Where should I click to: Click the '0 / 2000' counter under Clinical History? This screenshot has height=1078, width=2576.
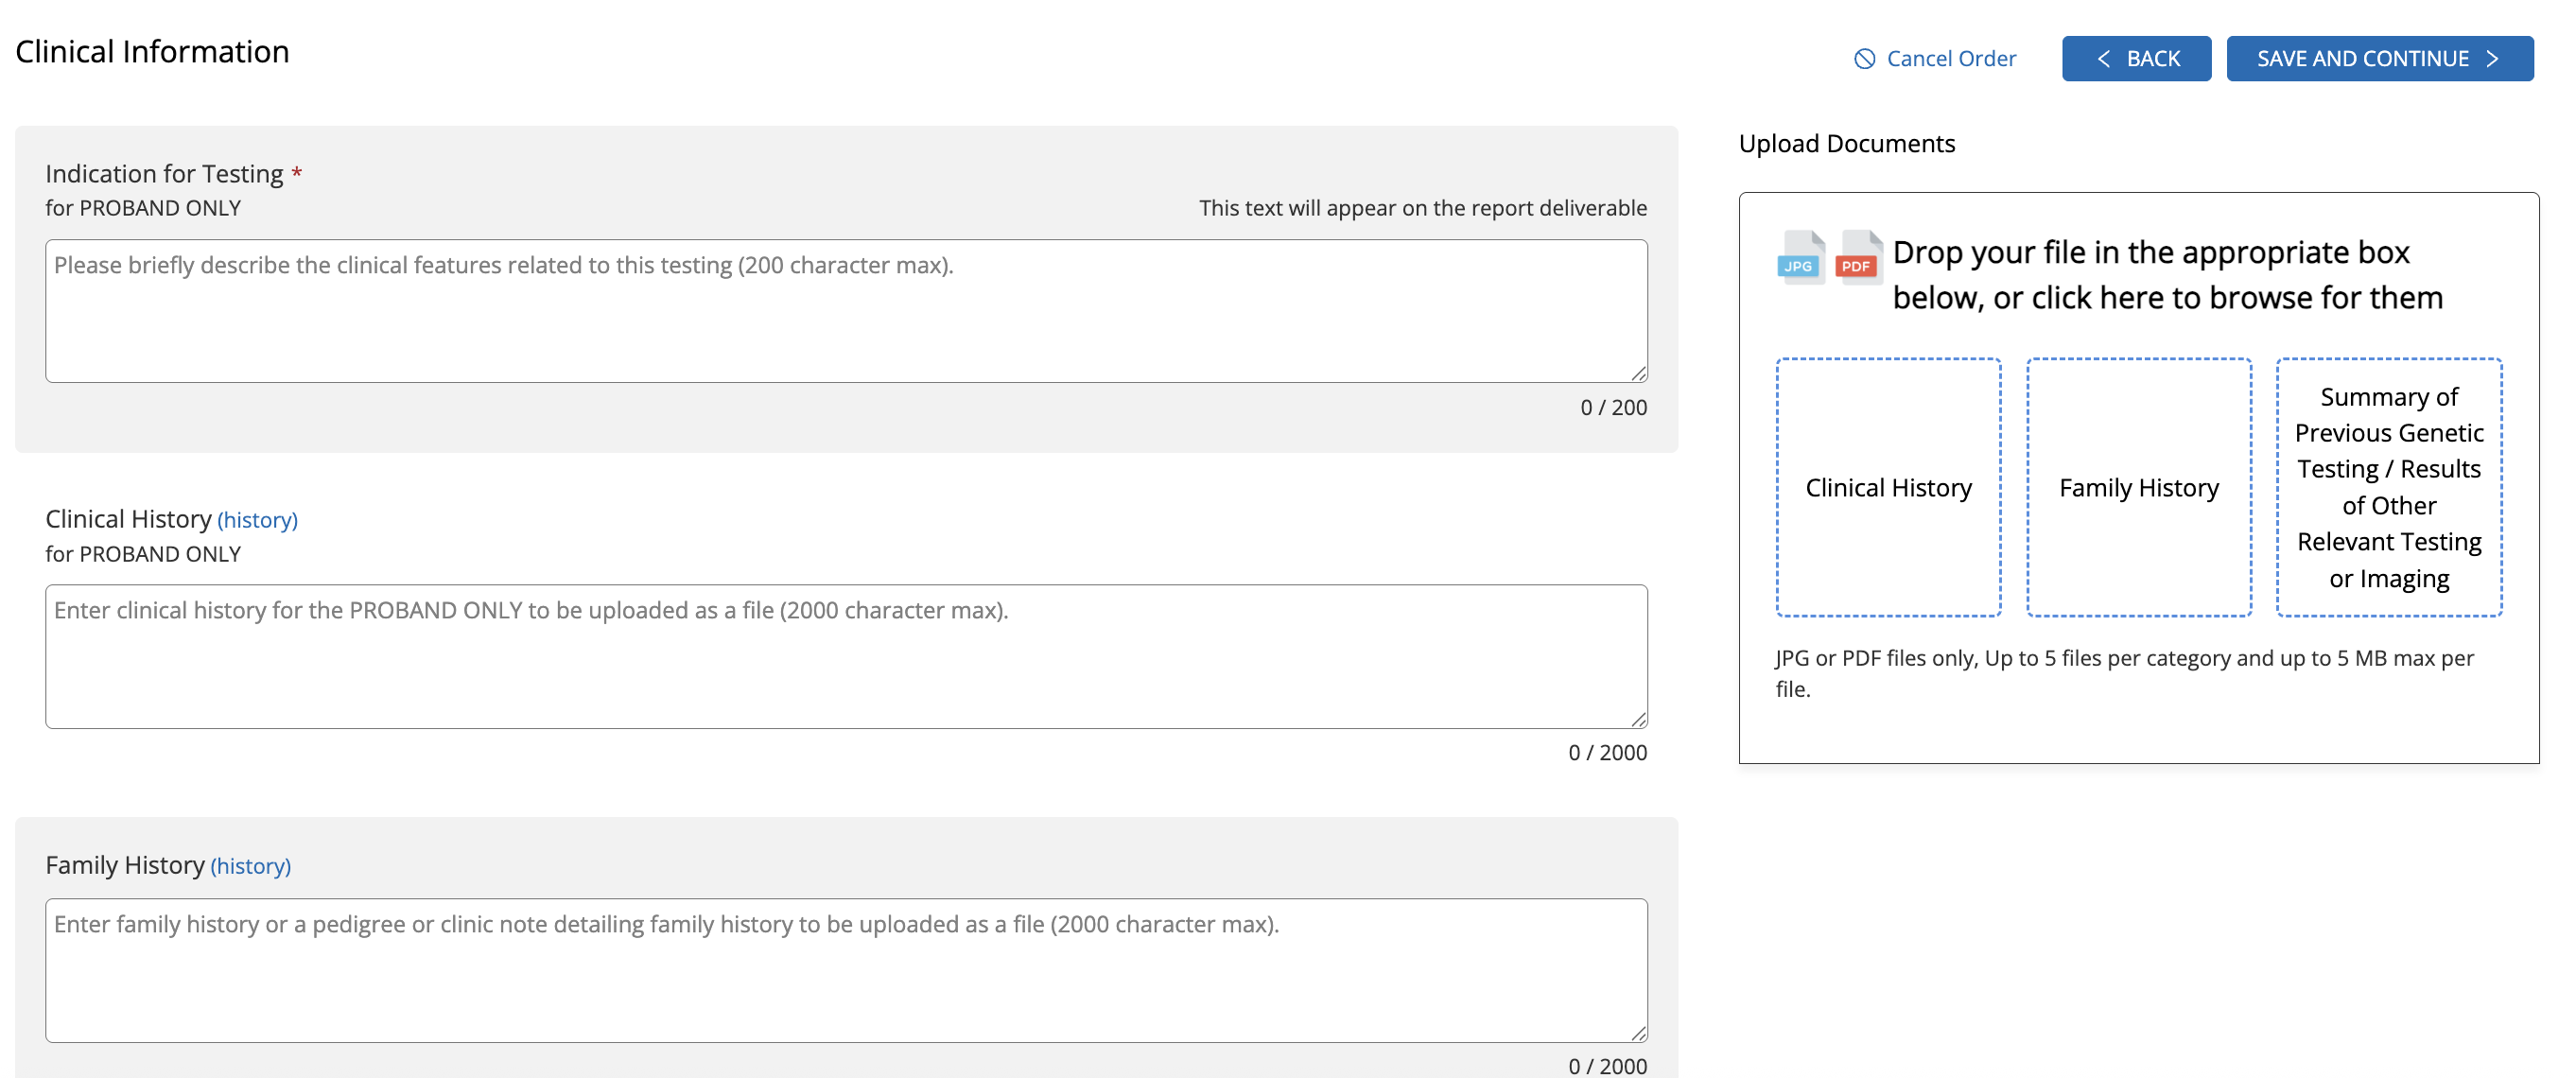click(x=1607, y=753)
